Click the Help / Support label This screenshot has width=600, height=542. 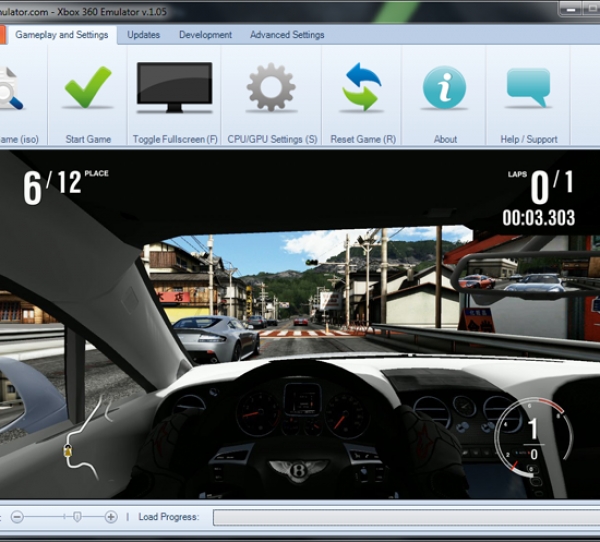click(528, 139)
